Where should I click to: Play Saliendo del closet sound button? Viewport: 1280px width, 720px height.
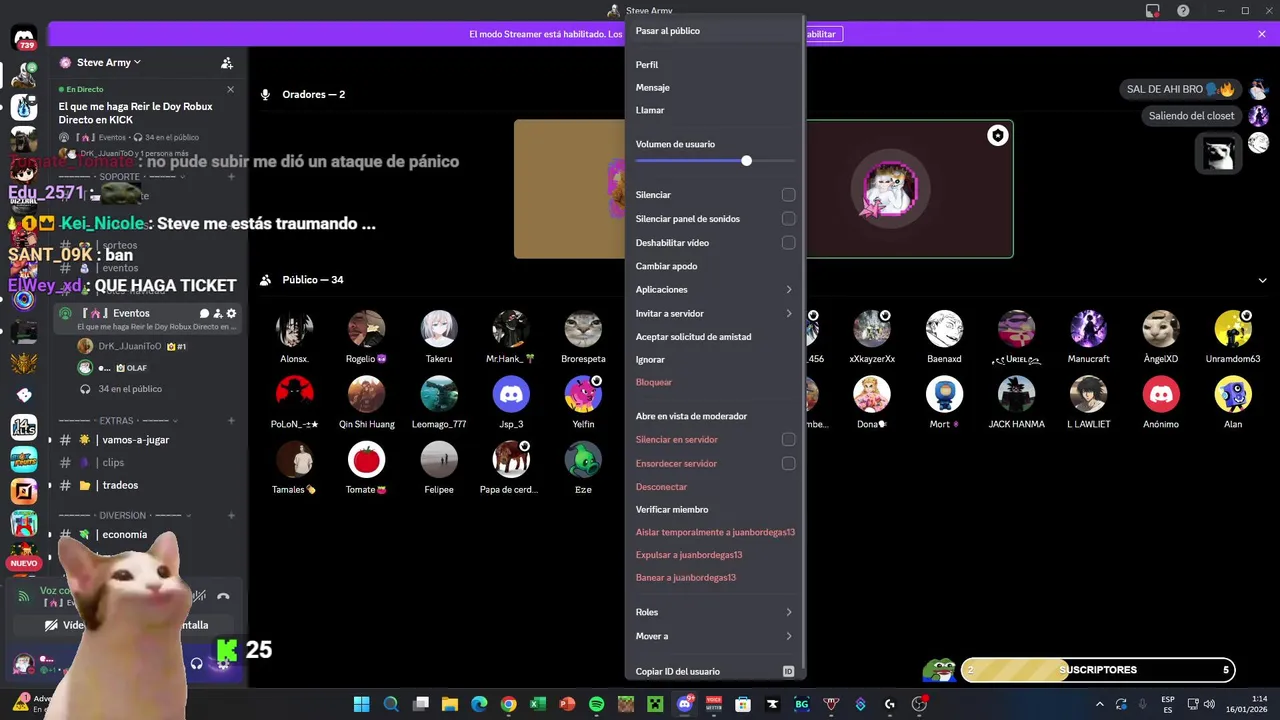point(1191,116)
